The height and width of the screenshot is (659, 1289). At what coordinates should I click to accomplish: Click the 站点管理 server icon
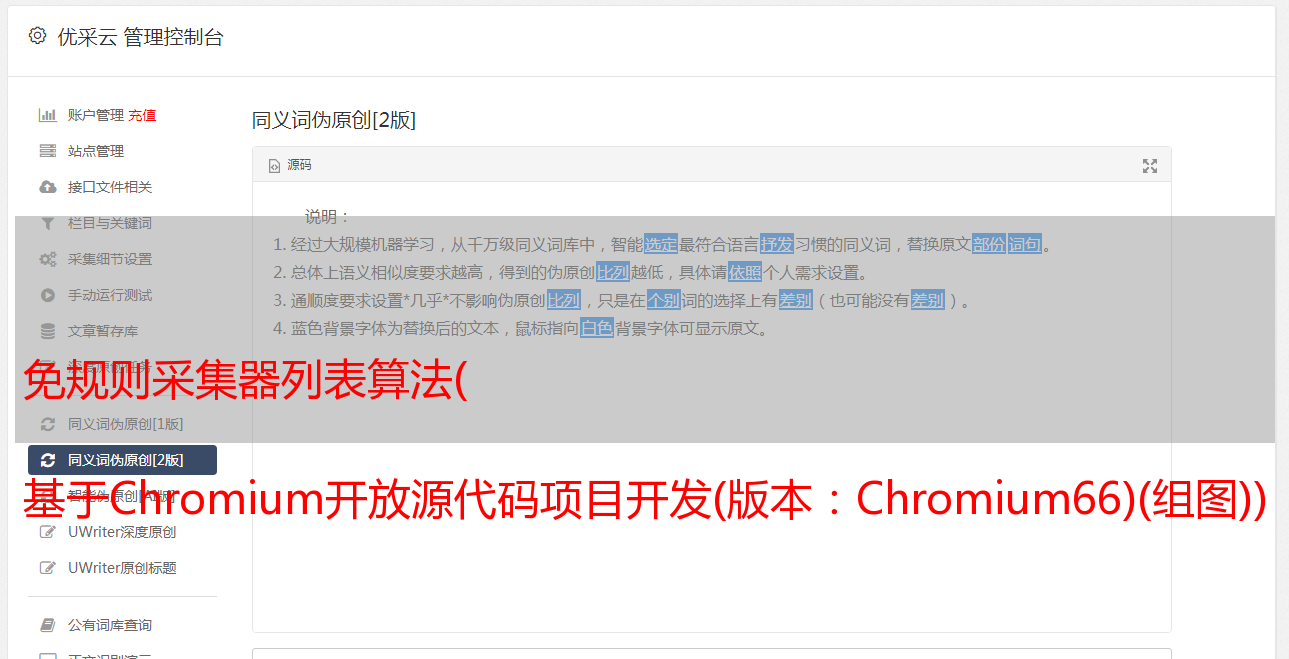click(48, 151)
